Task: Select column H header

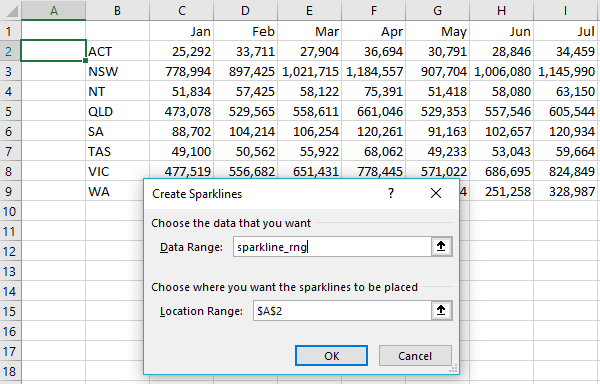Action: [502, 10]
